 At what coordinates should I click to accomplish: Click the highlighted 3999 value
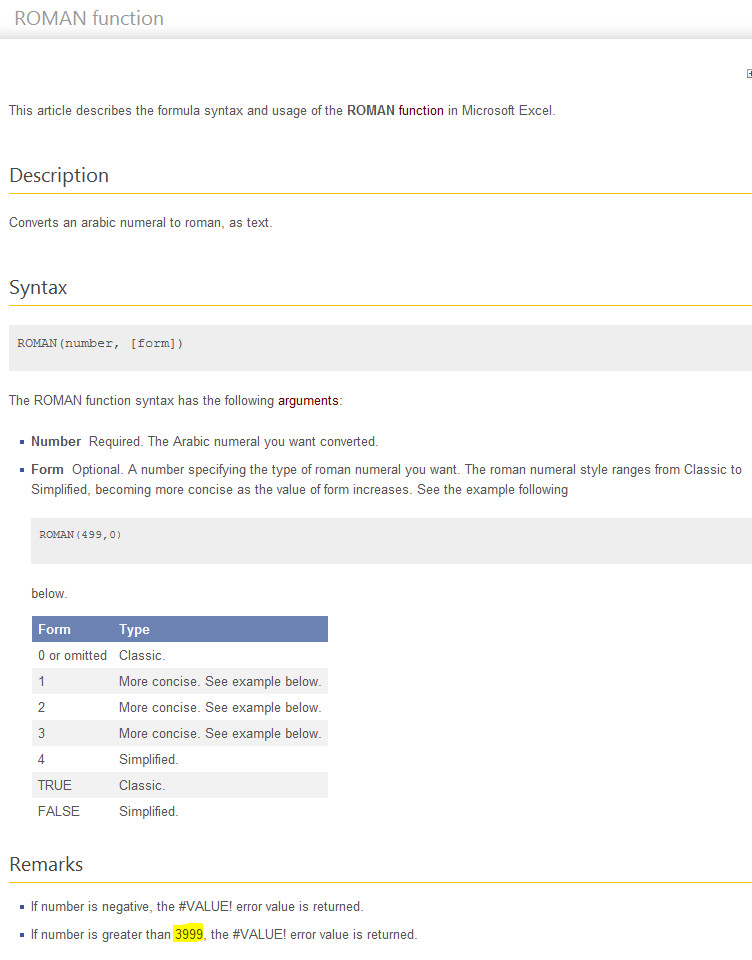tap(188, 935)
